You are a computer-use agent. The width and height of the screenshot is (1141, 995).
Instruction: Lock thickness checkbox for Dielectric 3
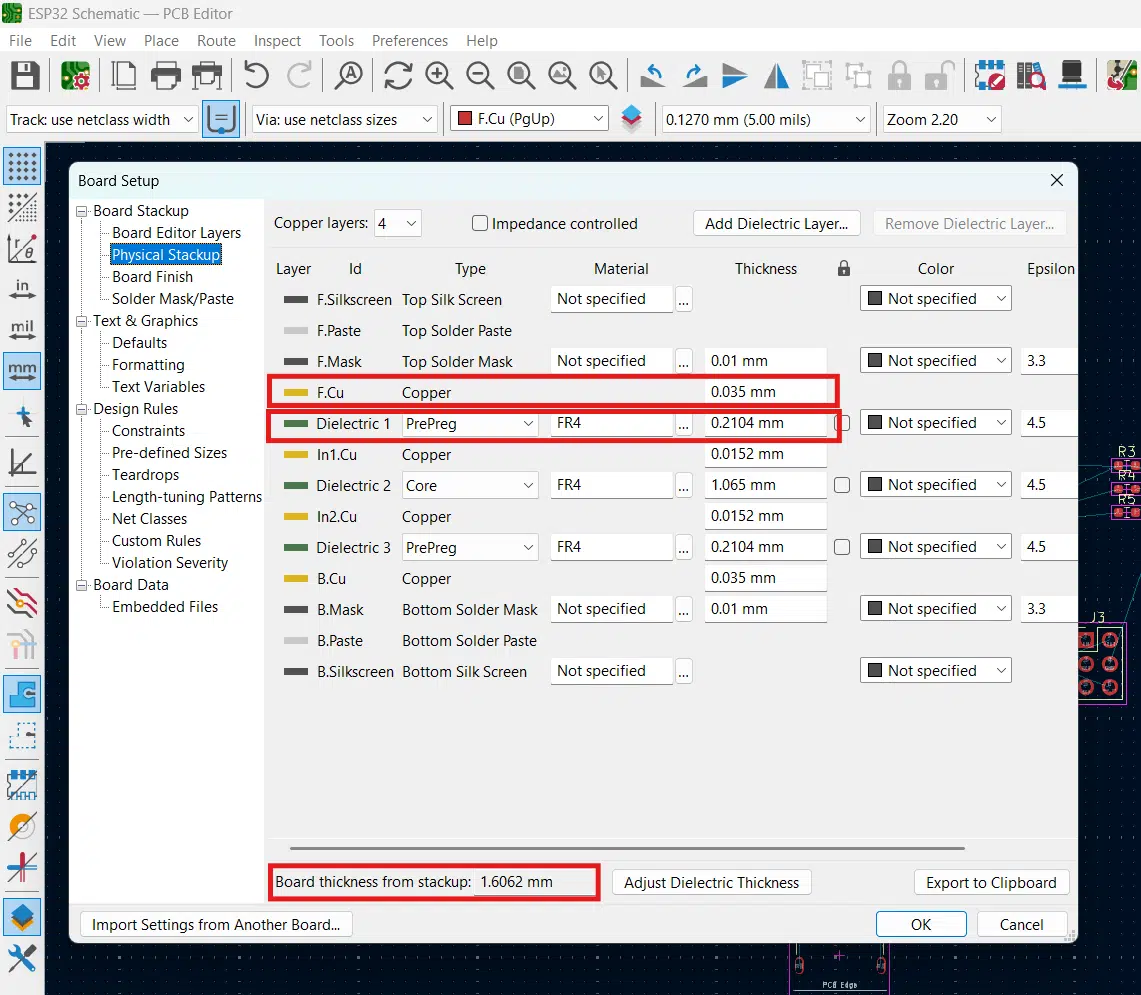[842, 547]
